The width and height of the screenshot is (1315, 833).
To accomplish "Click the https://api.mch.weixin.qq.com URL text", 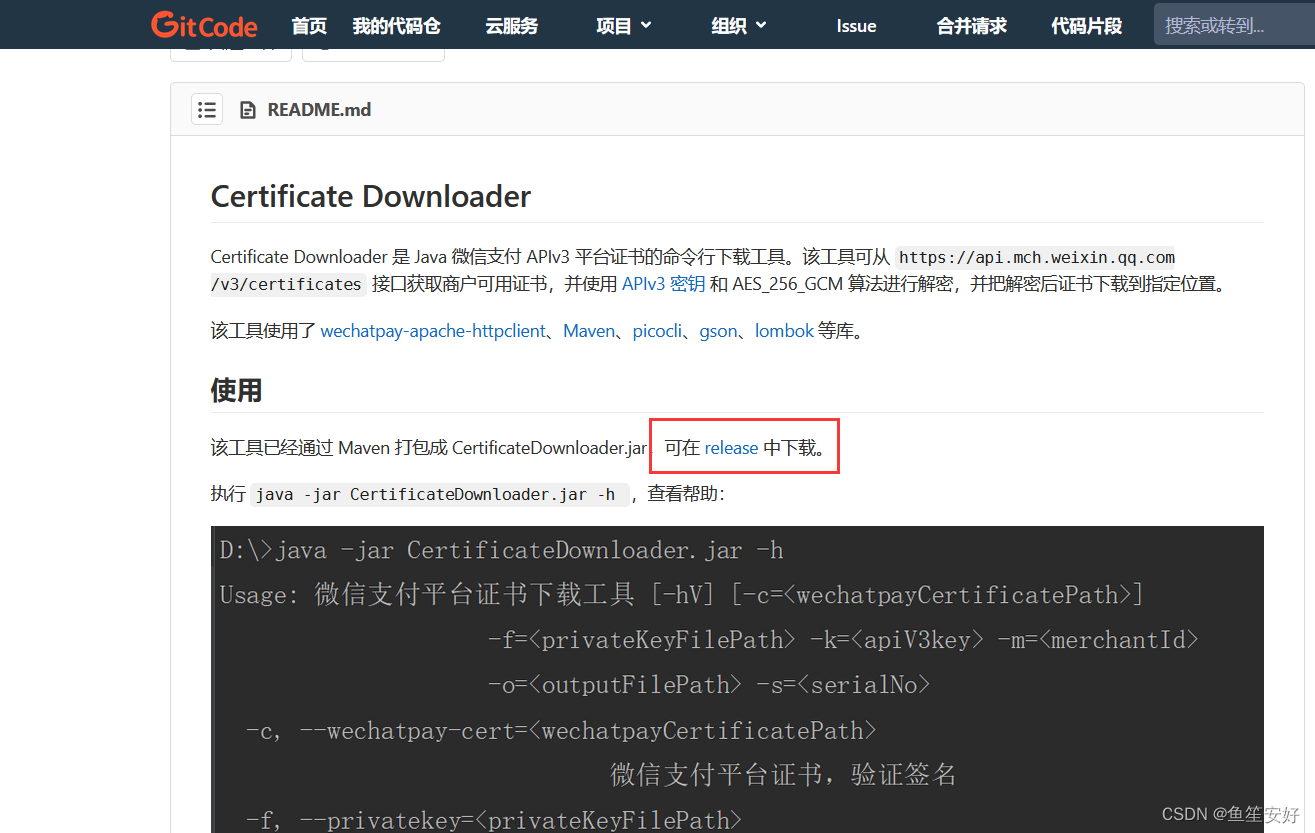I will coord(1037,257).
